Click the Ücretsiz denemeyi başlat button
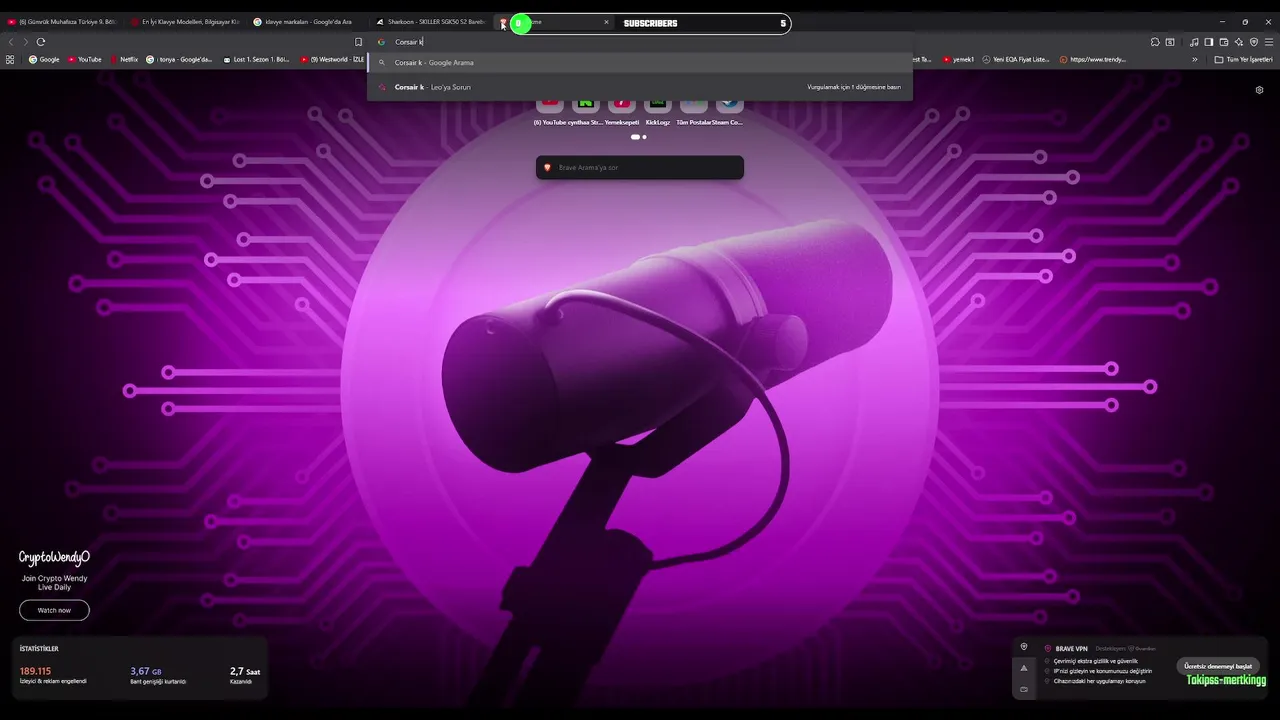 [x=1217, y=666]
